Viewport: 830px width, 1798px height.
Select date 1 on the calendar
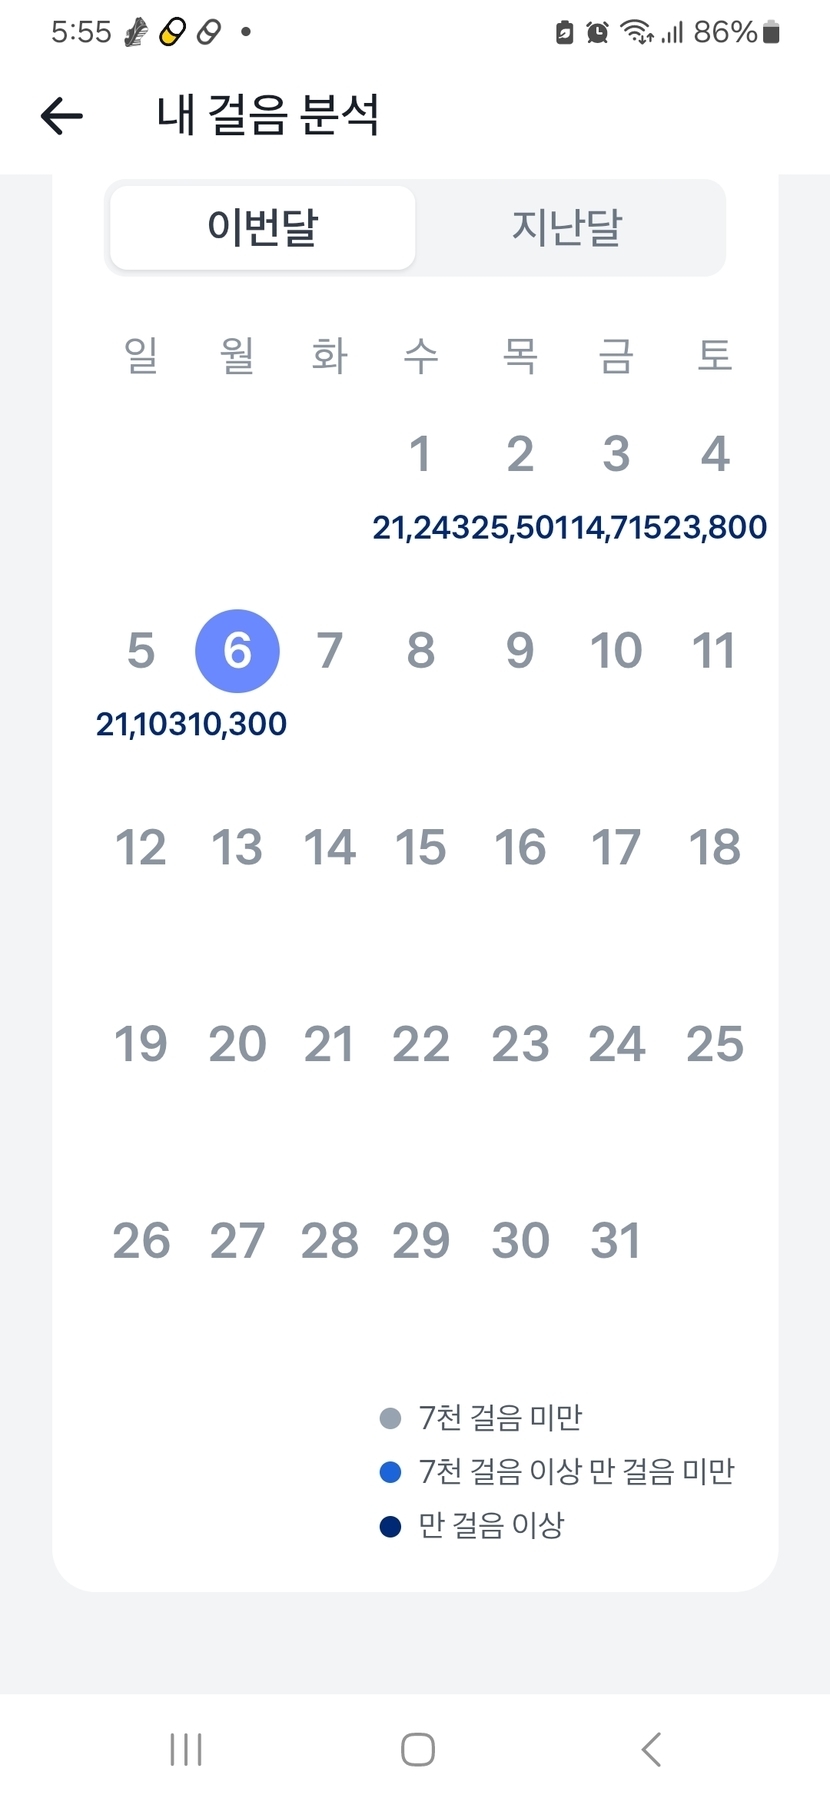(x=420, y=454)
